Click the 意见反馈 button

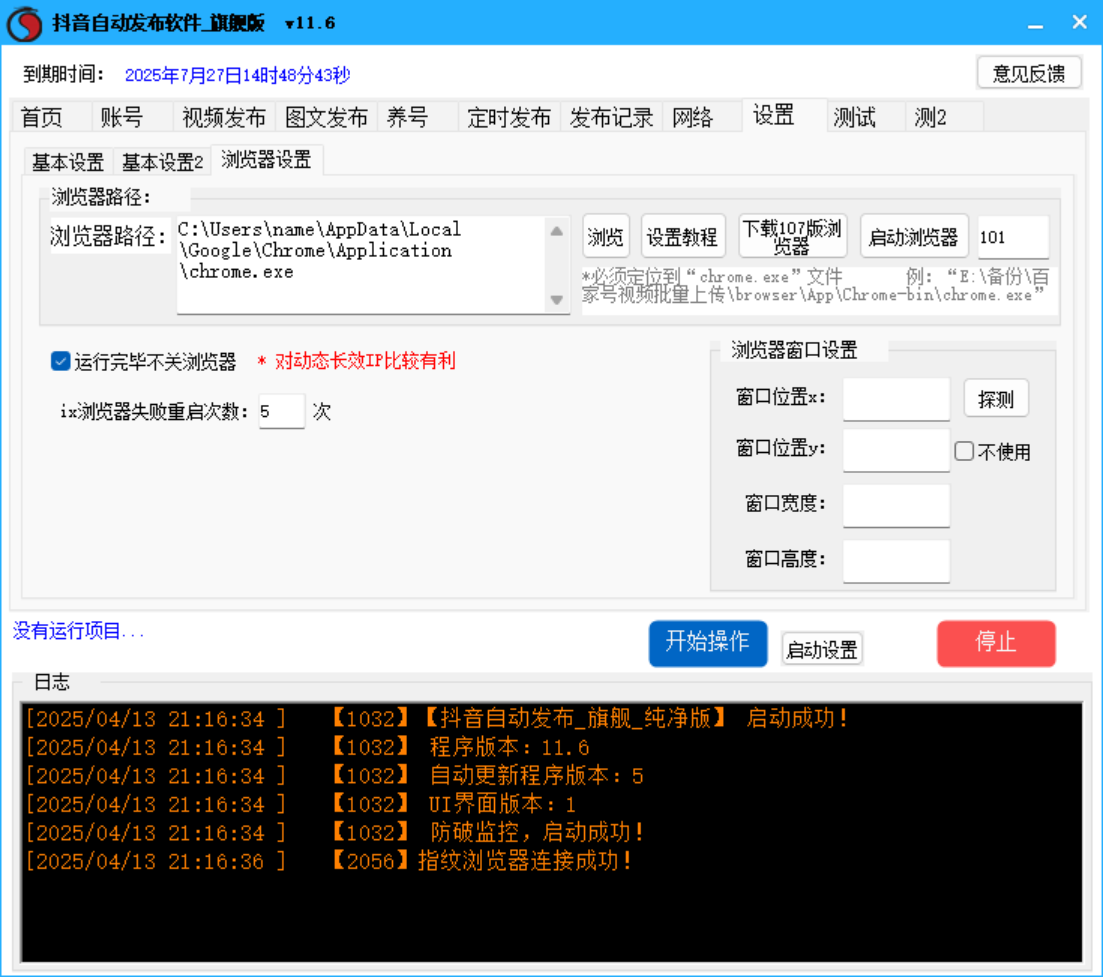[x=1029, y=73]
